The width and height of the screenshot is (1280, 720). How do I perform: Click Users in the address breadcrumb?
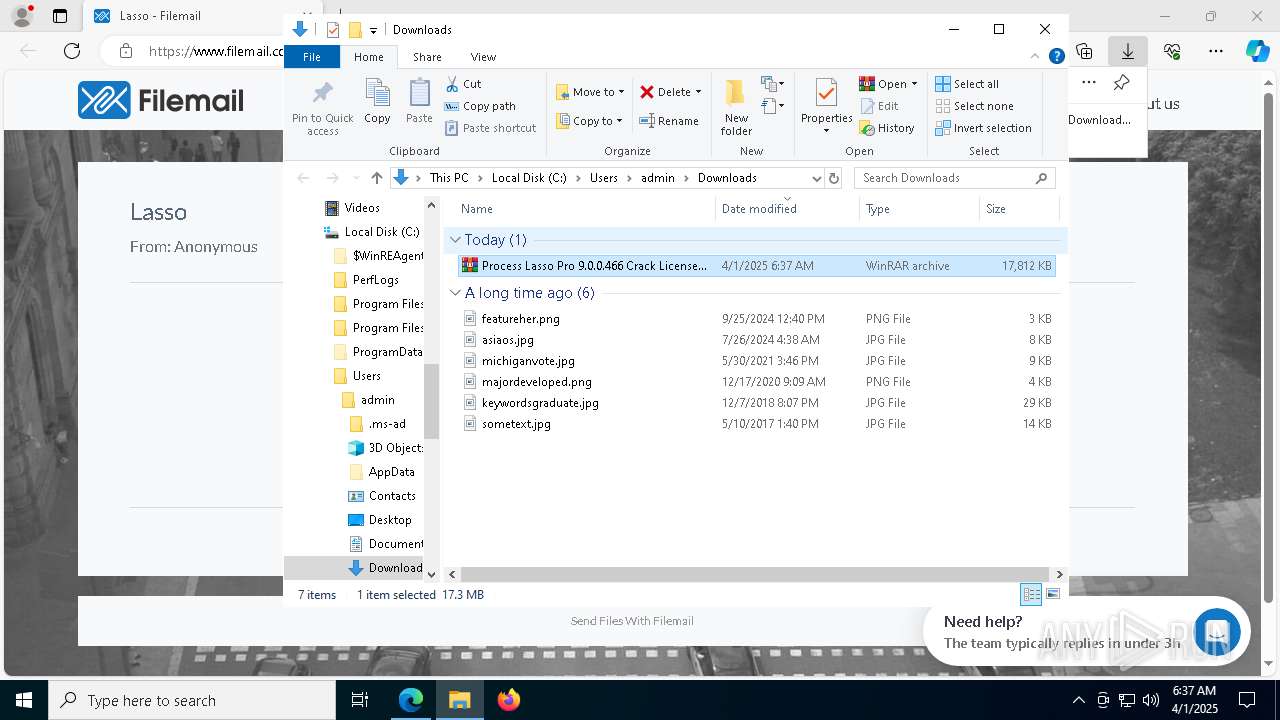603,178
